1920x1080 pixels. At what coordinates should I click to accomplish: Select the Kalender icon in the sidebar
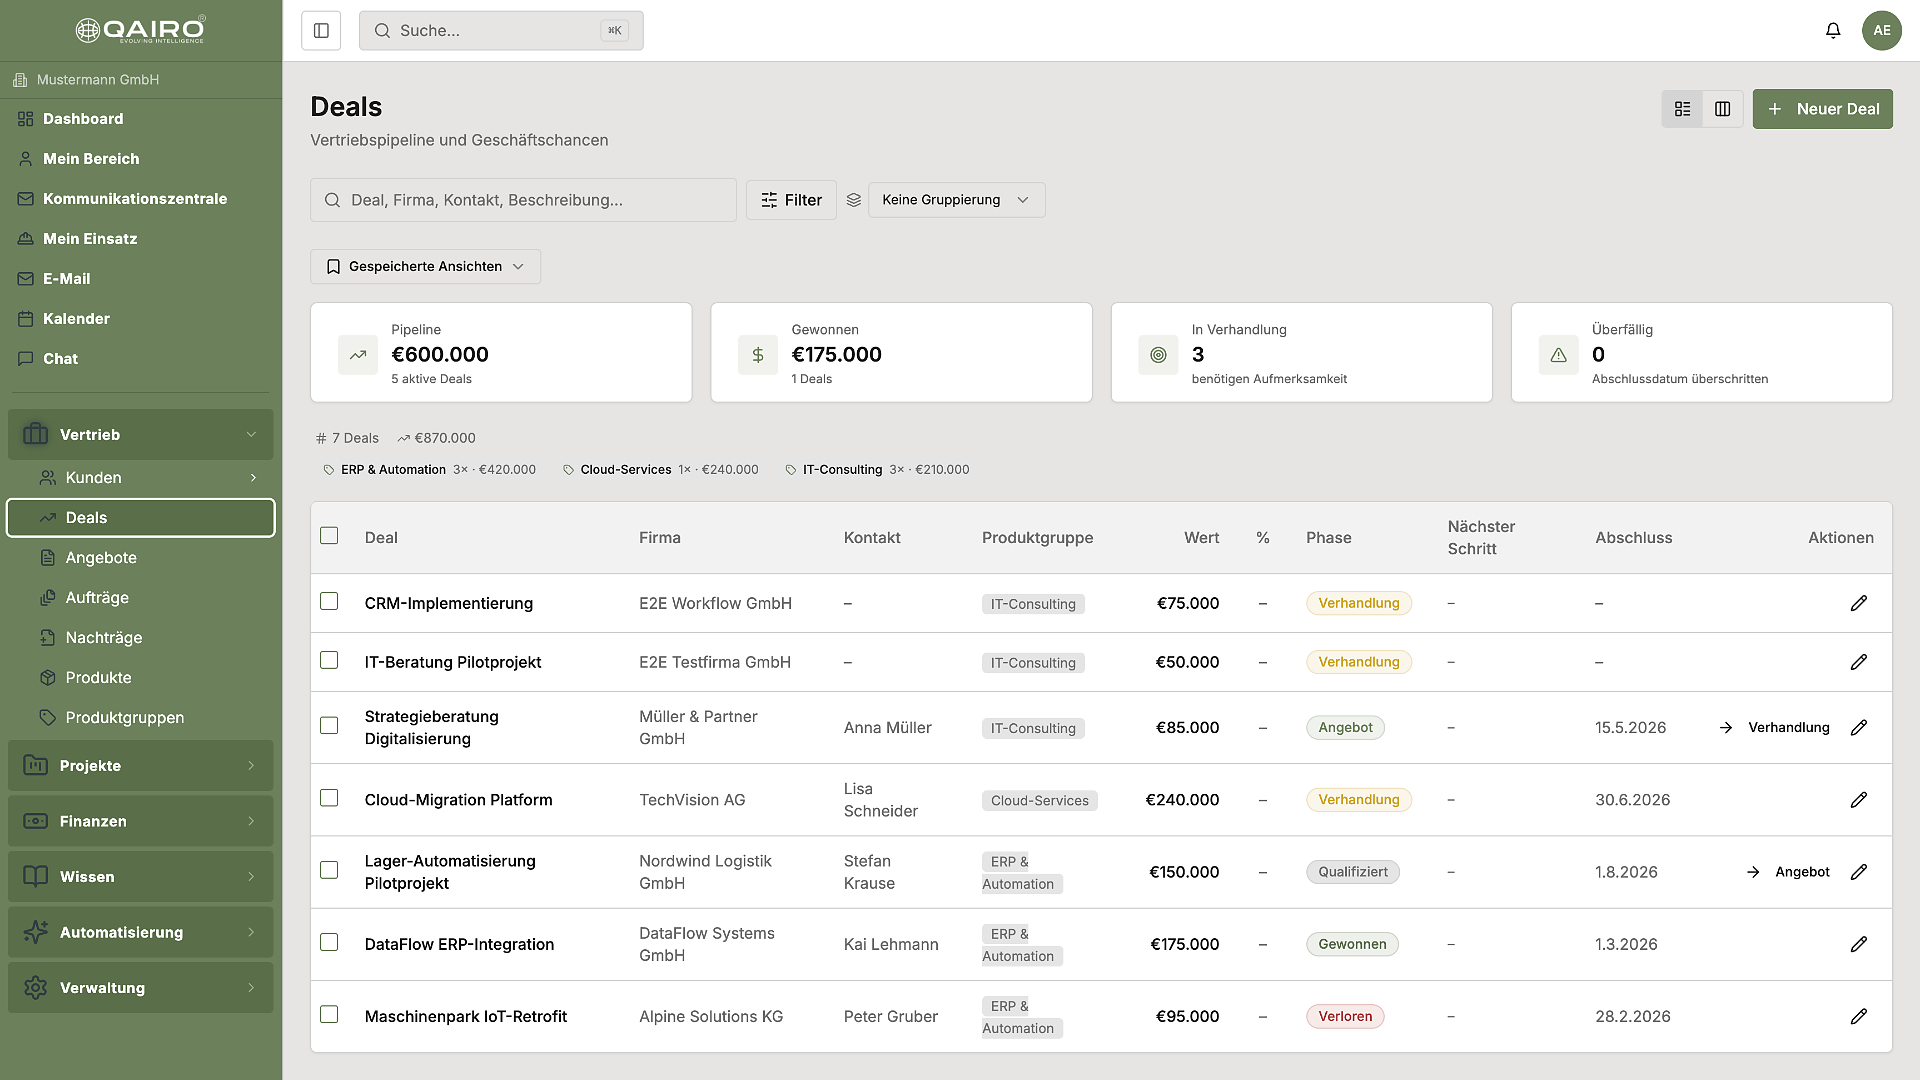pyautogui.click(x=76, y=318)
